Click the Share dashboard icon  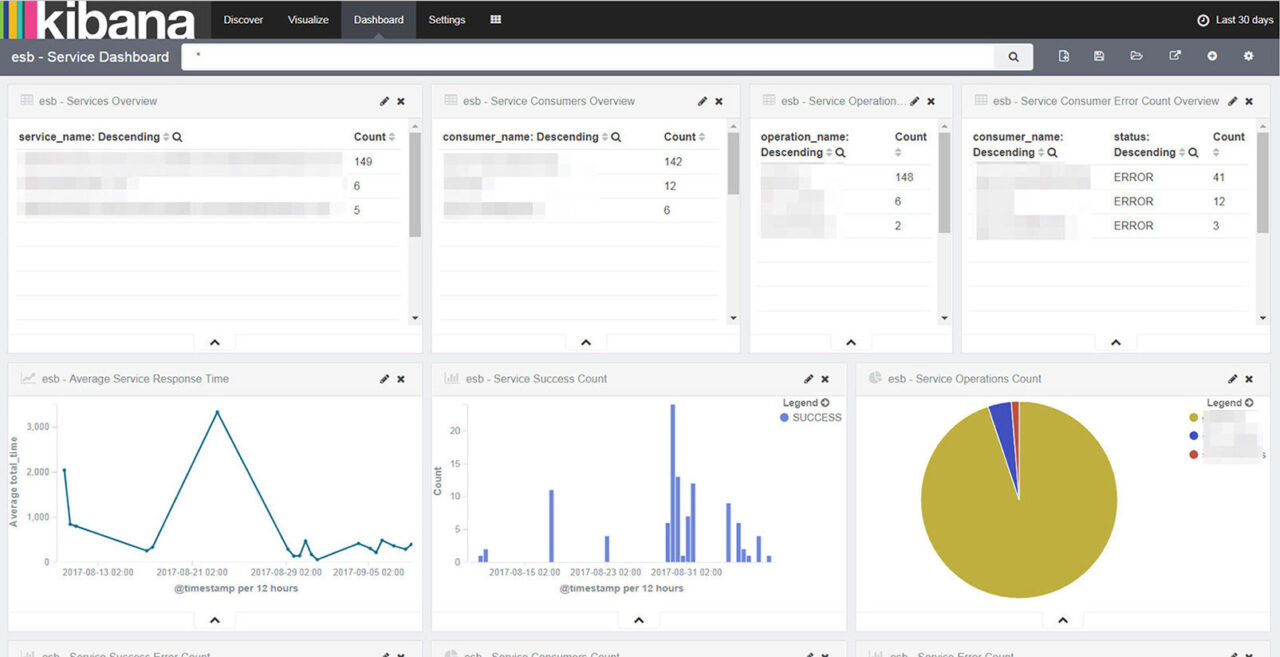click(1175, 57)
